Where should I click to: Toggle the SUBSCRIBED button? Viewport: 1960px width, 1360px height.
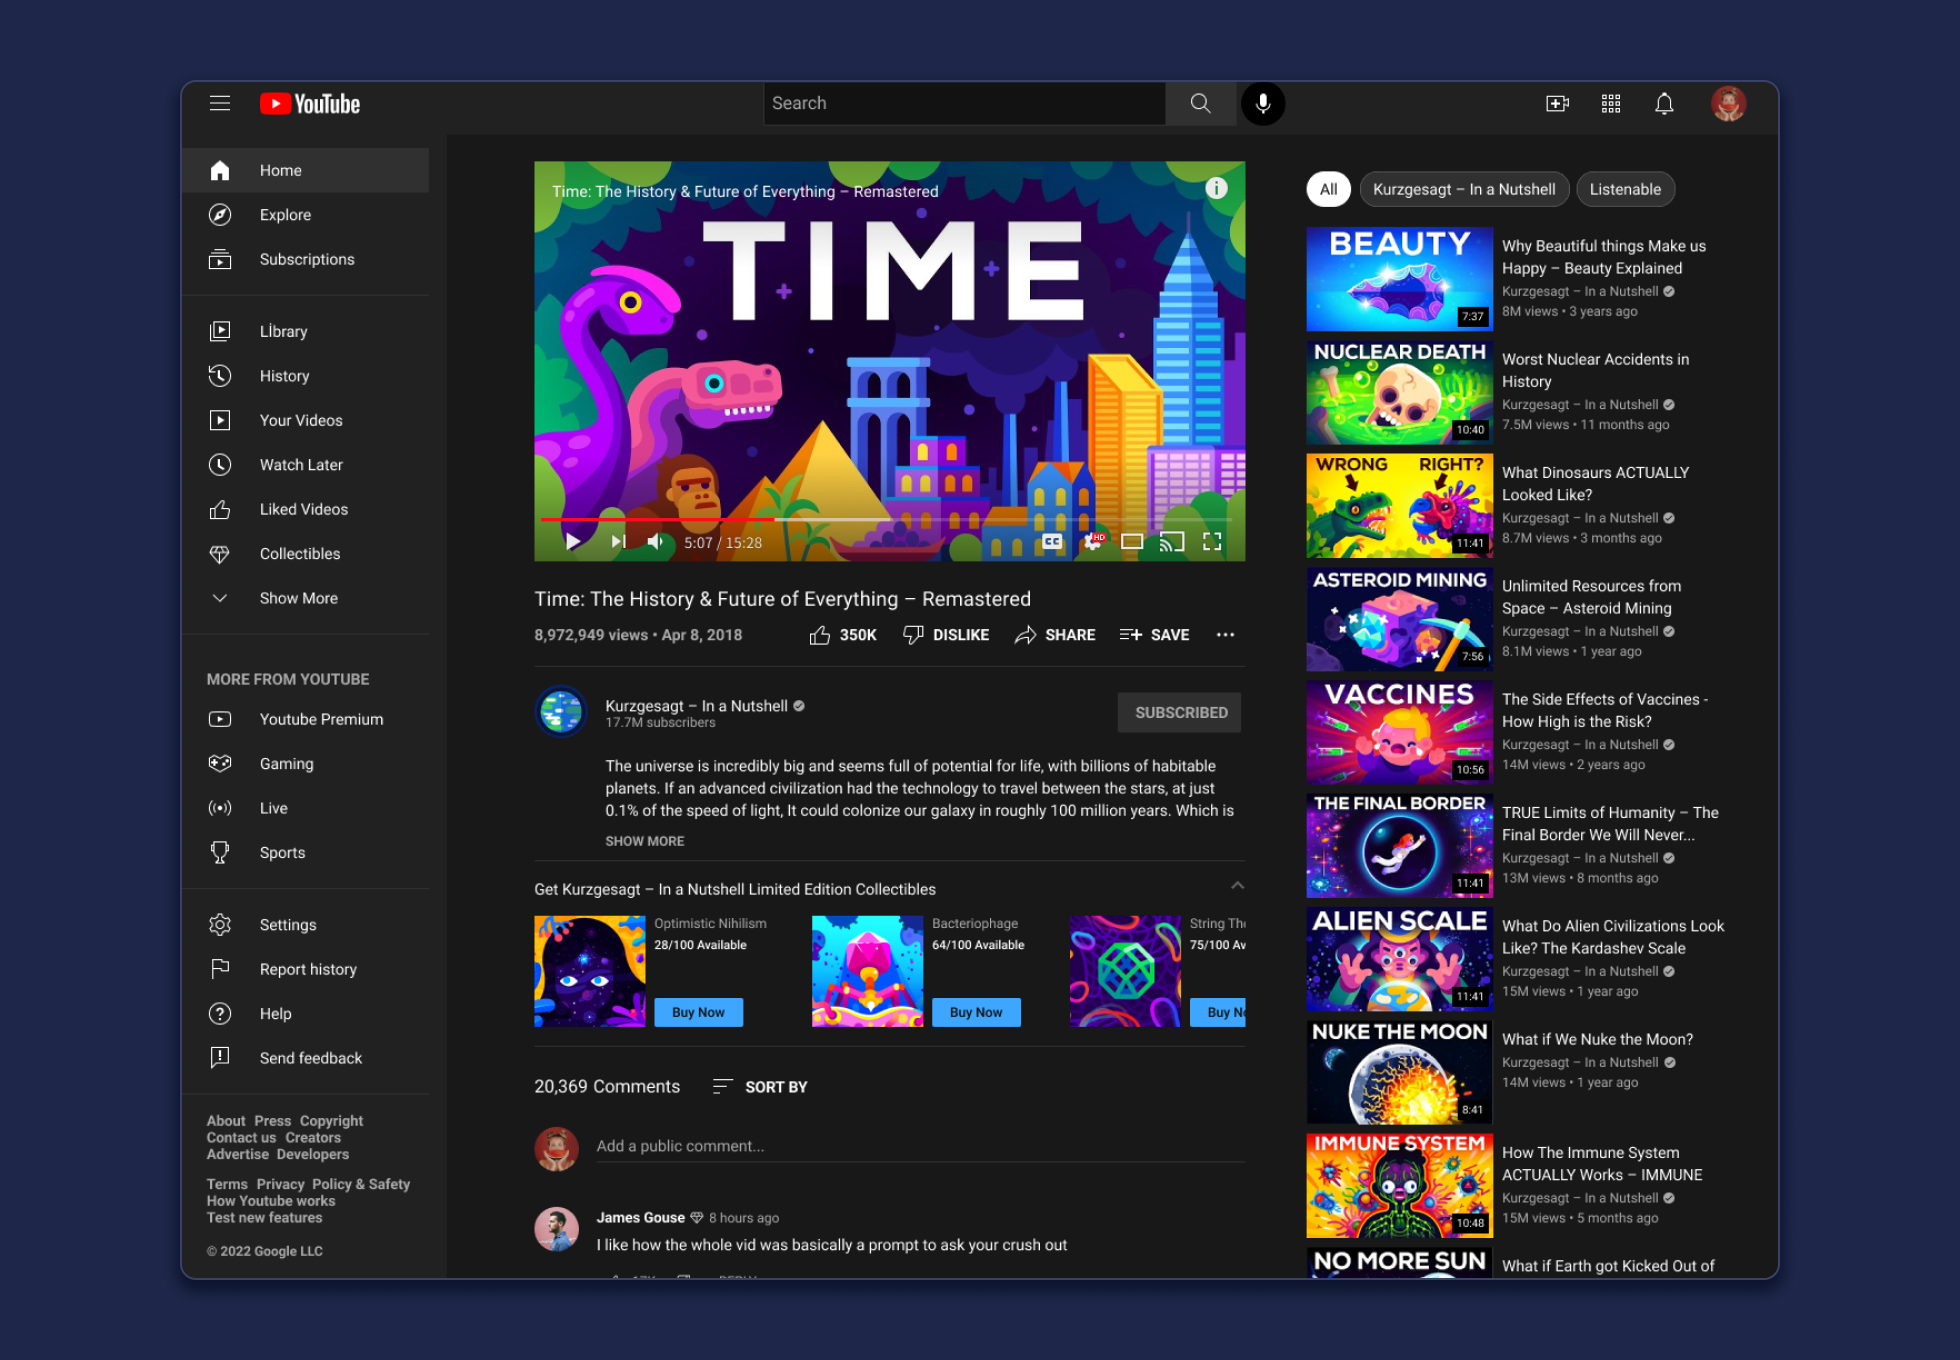tap(1180, 712)
